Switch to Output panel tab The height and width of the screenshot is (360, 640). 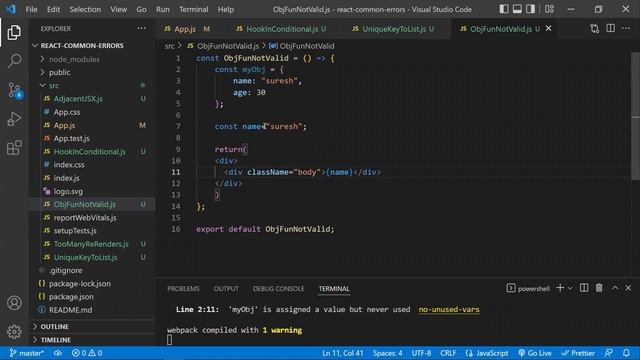[x=226, y=289]
